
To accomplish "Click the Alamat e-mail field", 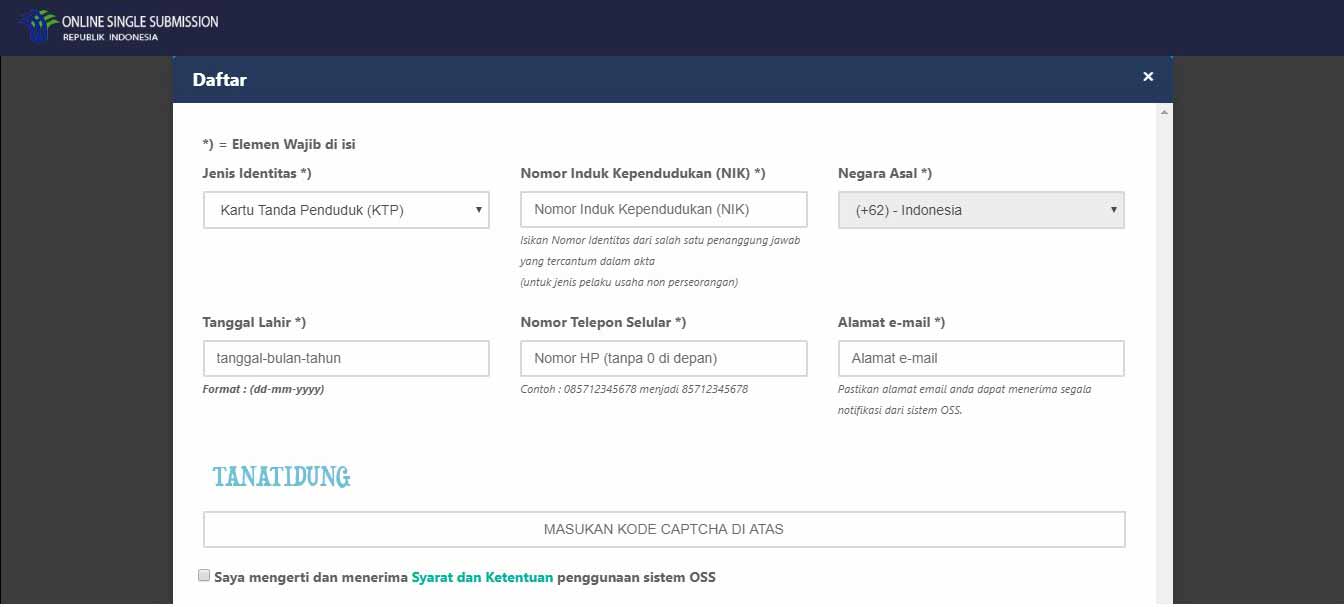I will click(x=980, y=358).
